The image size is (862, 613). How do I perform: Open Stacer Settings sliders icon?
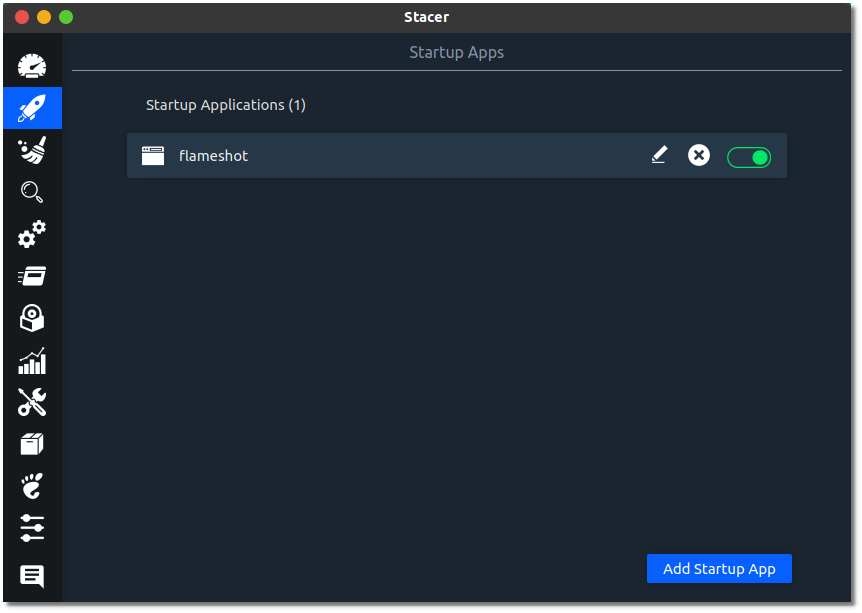click(31, 528)
